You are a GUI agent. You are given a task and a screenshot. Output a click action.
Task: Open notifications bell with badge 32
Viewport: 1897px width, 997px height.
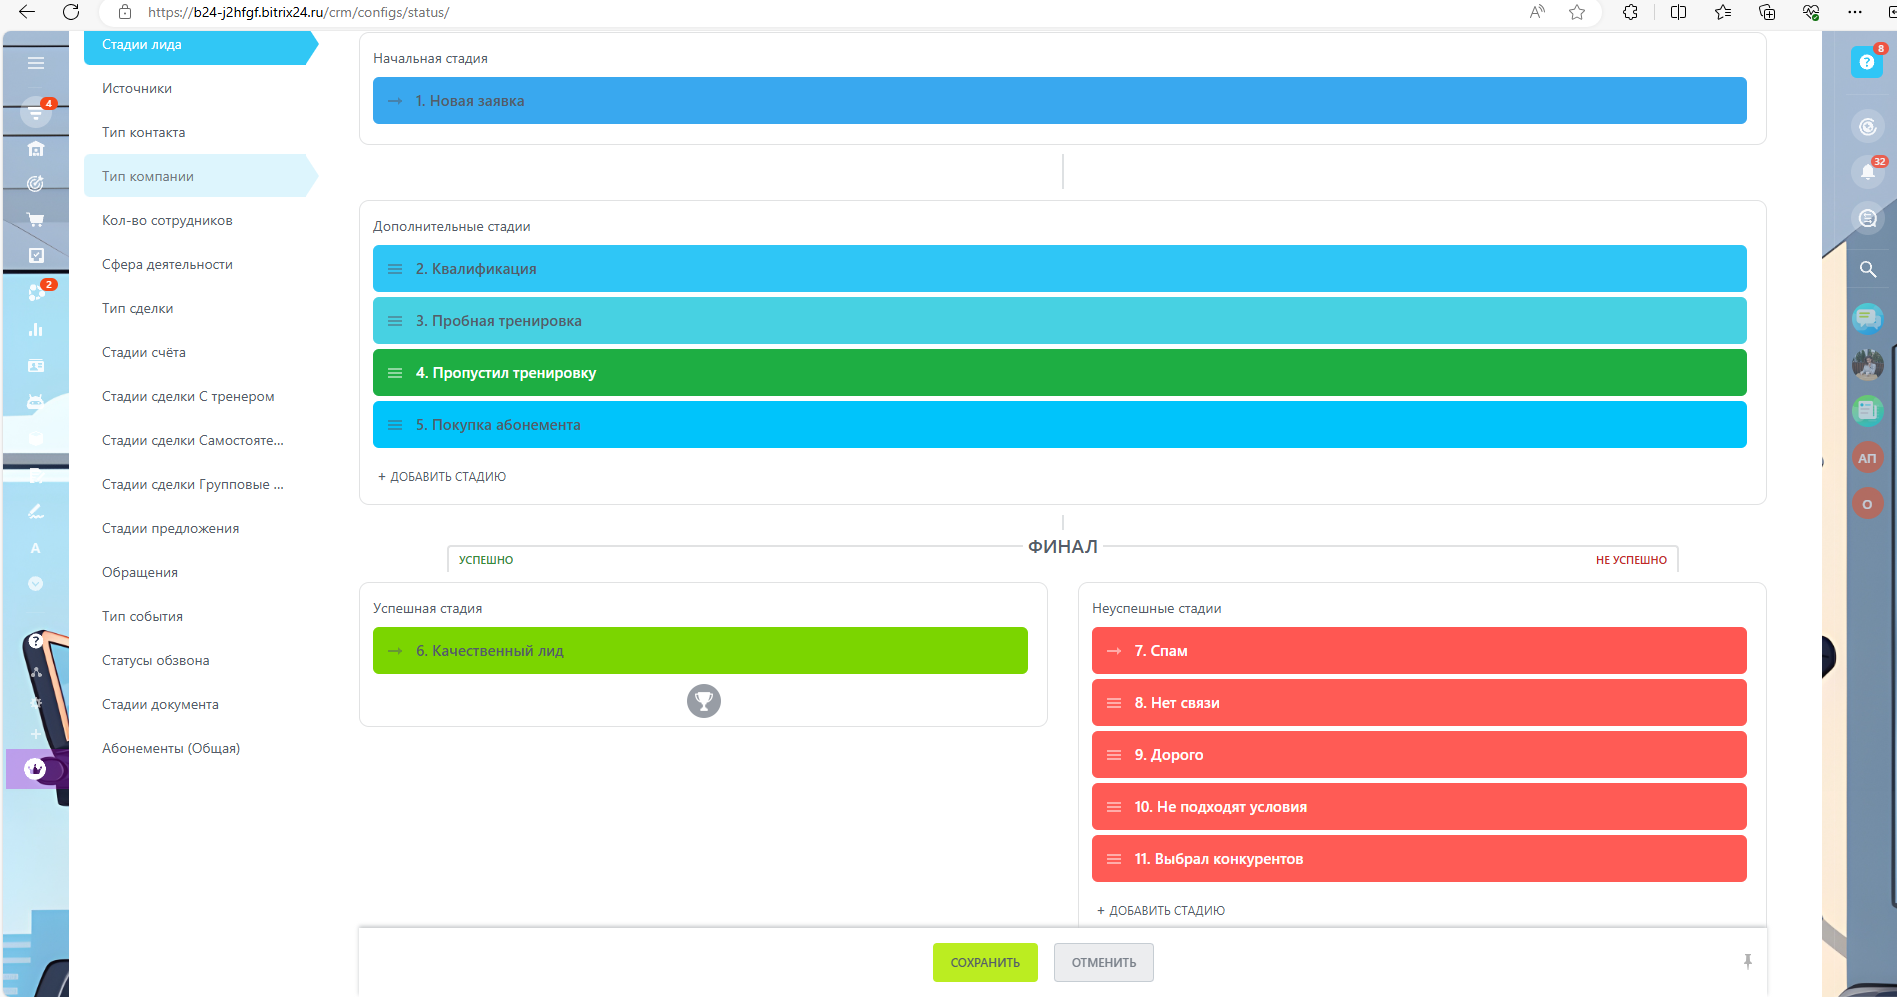(x=1867, y=172)
